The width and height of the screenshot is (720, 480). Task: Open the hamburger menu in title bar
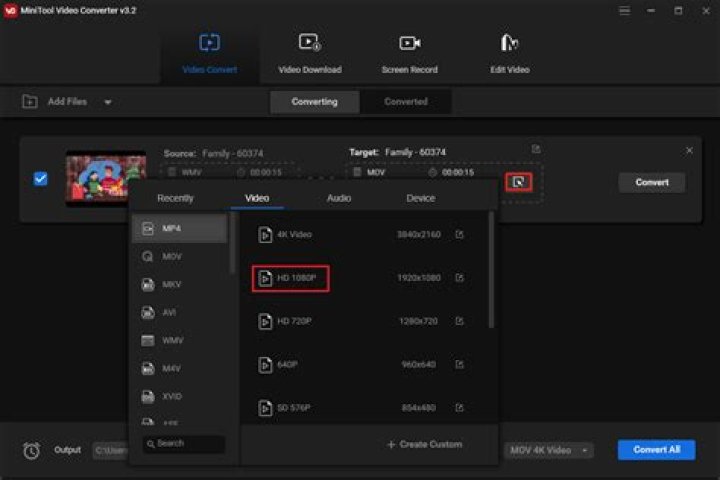[624, 11]
